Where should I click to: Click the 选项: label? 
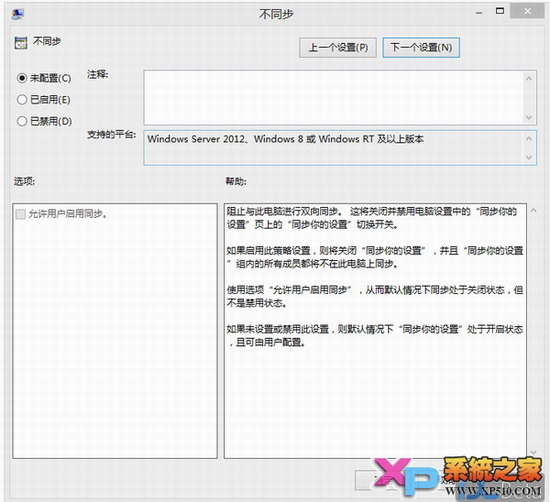click(24, 181)
